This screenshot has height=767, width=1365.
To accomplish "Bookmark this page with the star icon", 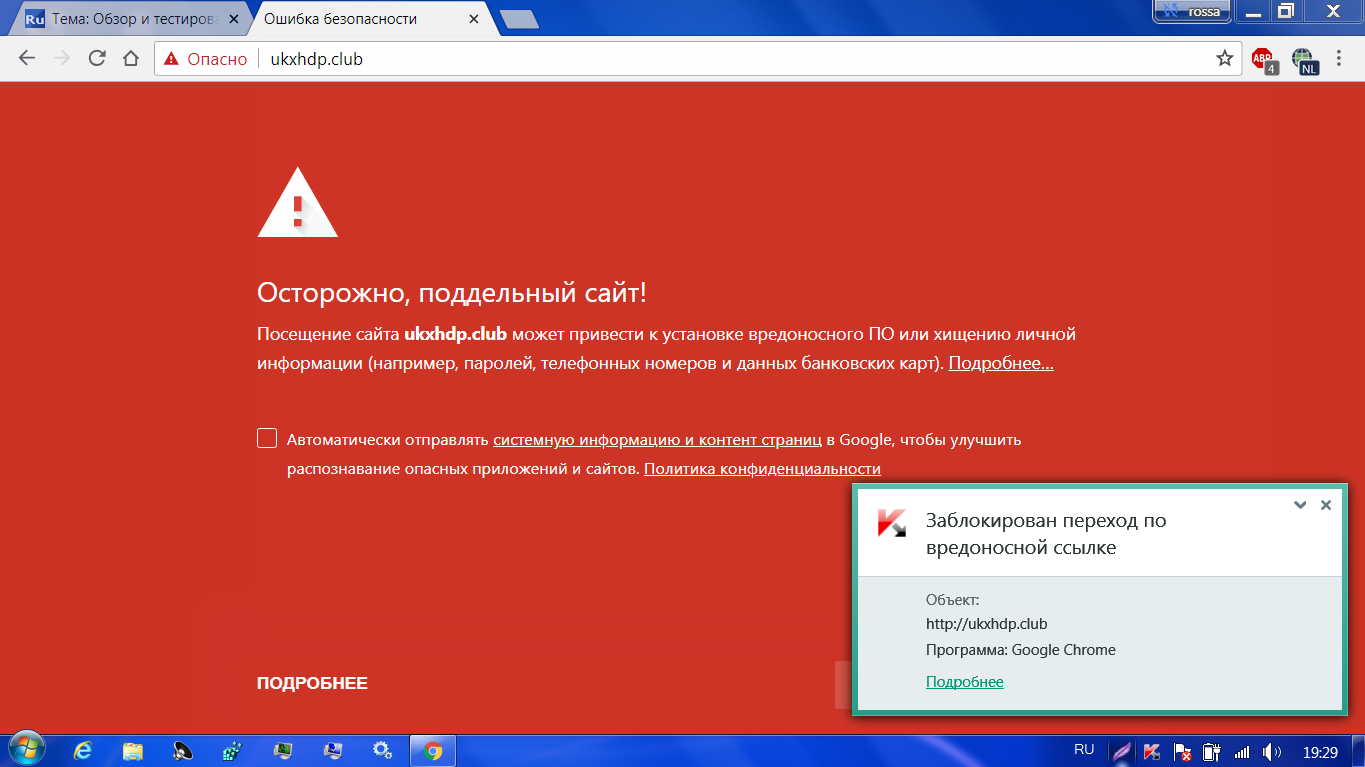I will pyautogui.click(x=1224, y=58).
